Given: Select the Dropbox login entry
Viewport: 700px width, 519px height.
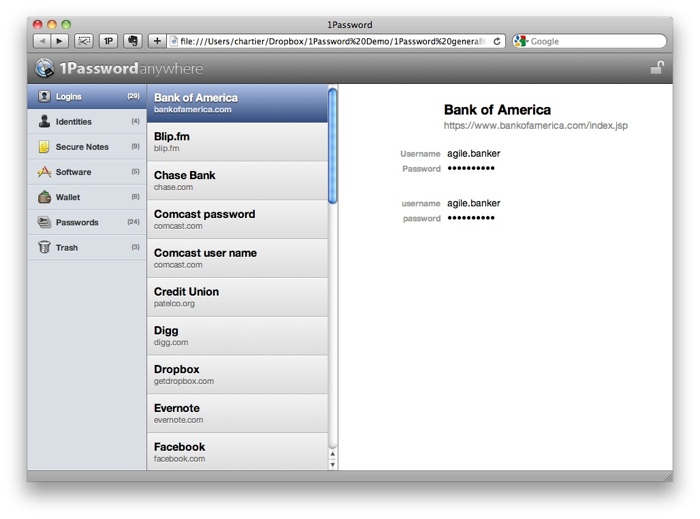Looking at the screenshot, I should click(238, 375).
